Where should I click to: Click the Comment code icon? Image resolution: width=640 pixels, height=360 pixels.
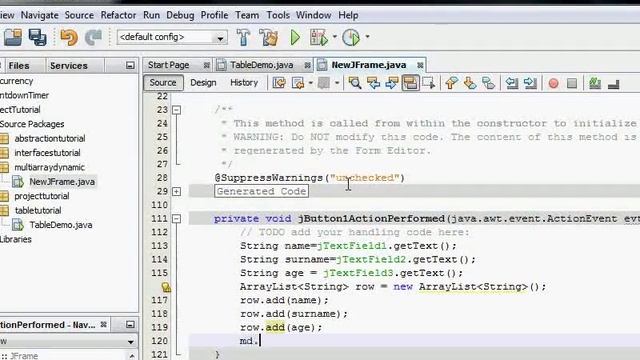[x=595, y=83]
